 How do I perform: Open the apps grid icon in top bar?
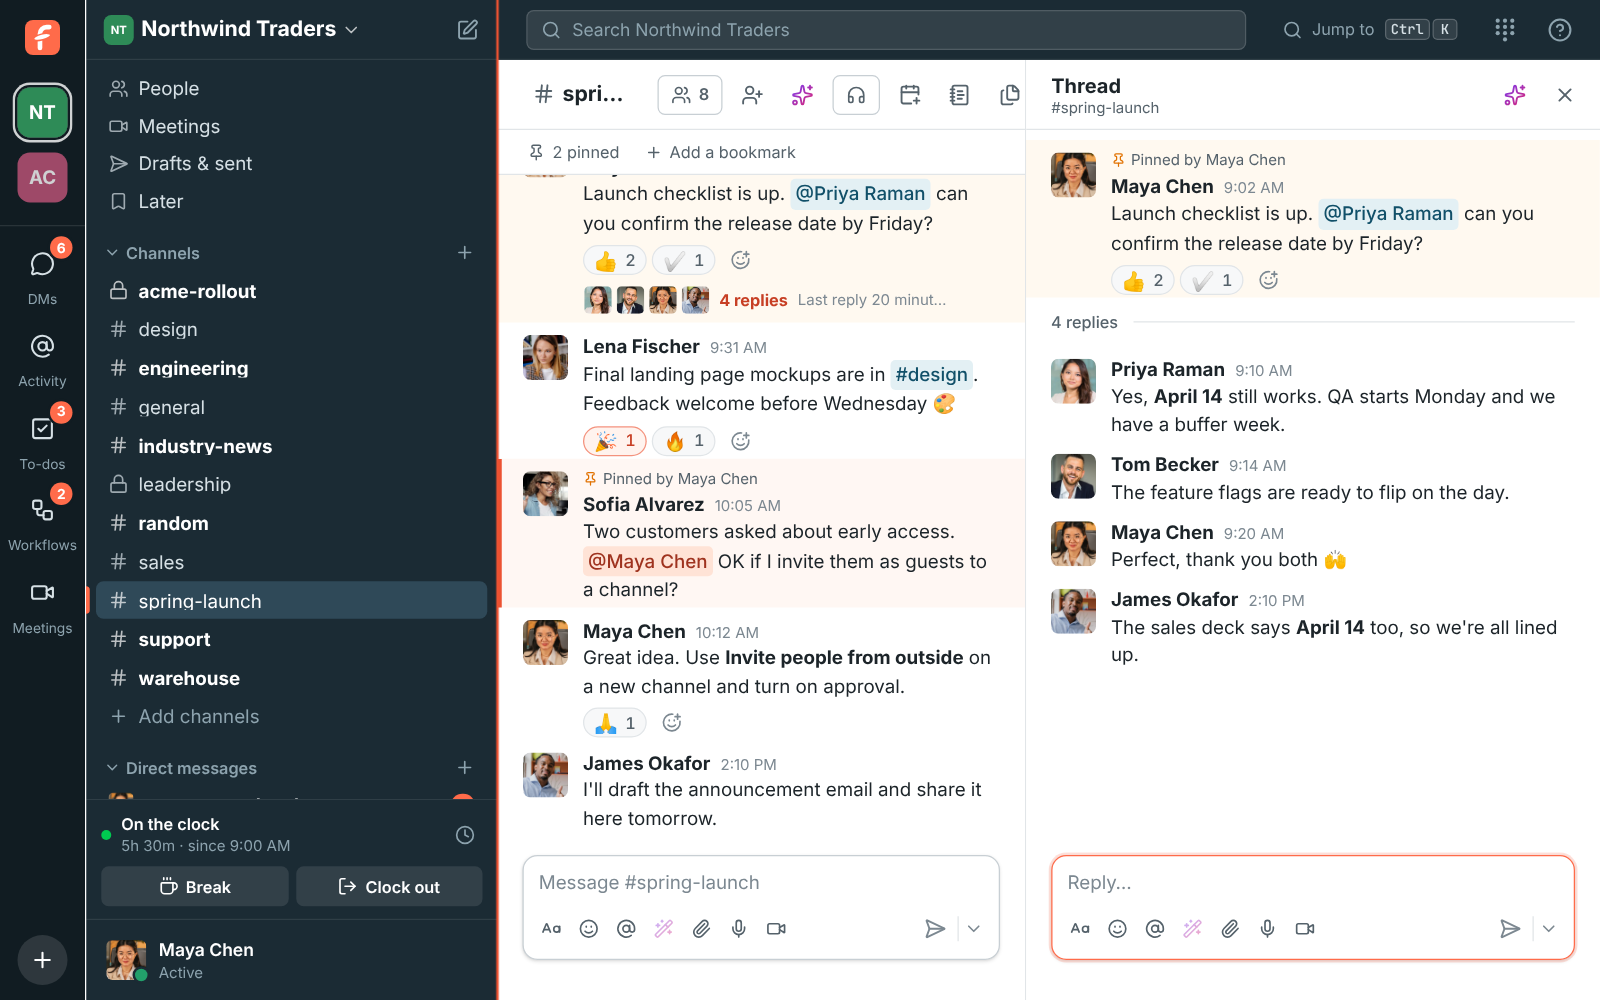pos(1505,30)
